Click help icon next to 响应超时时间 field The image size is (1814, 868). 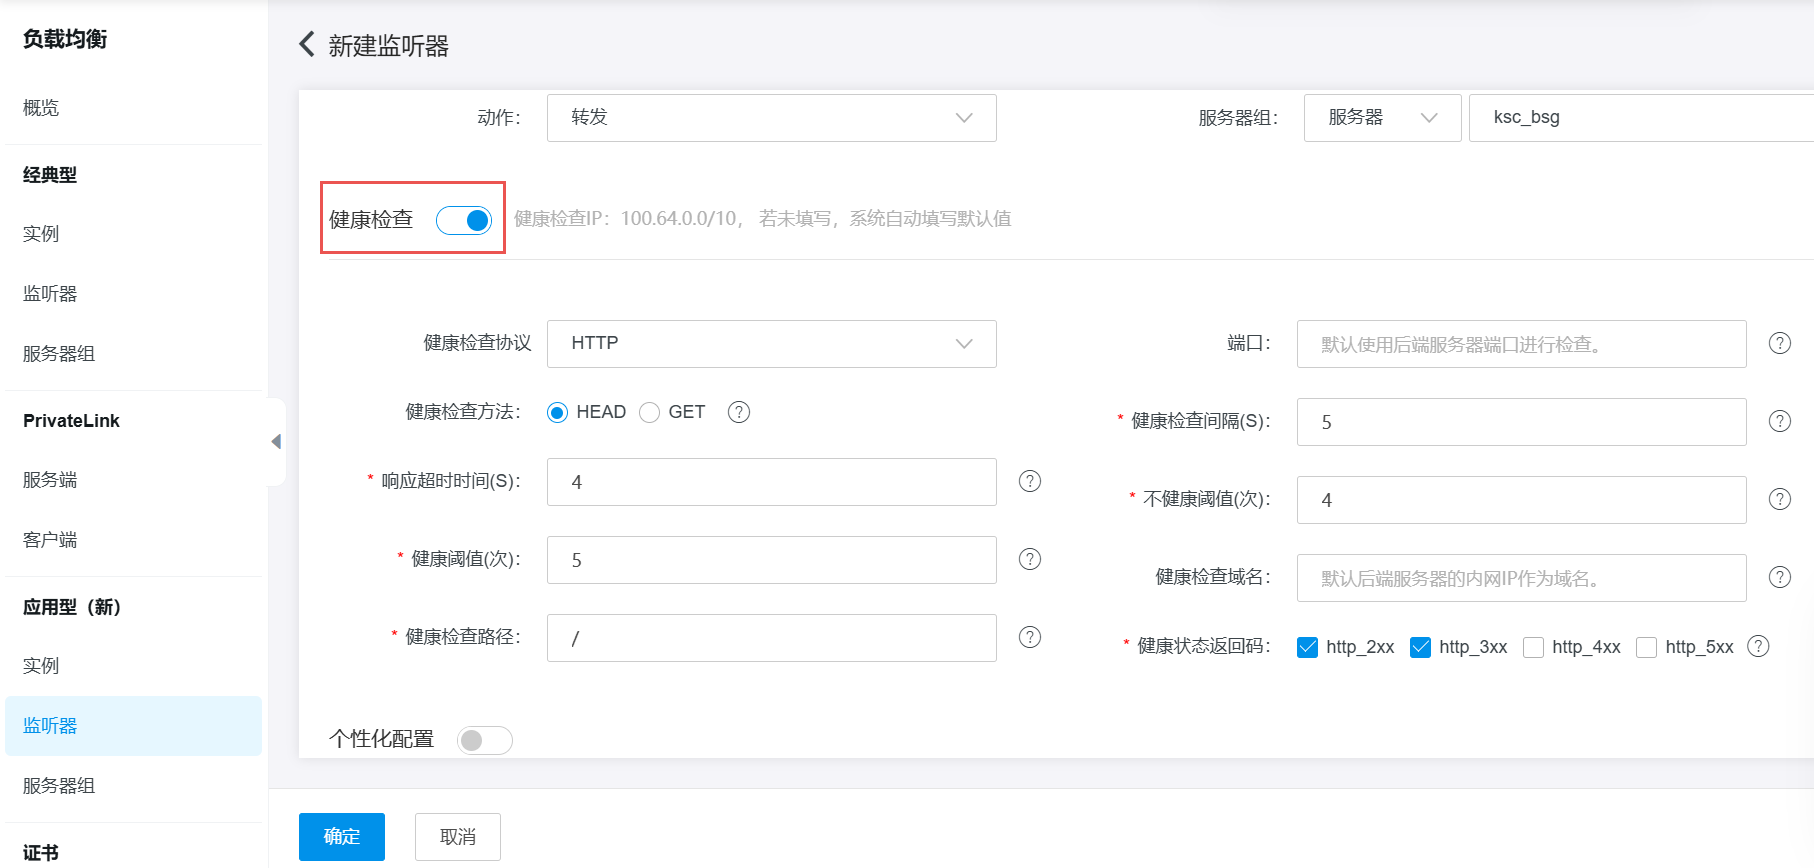1029,481
